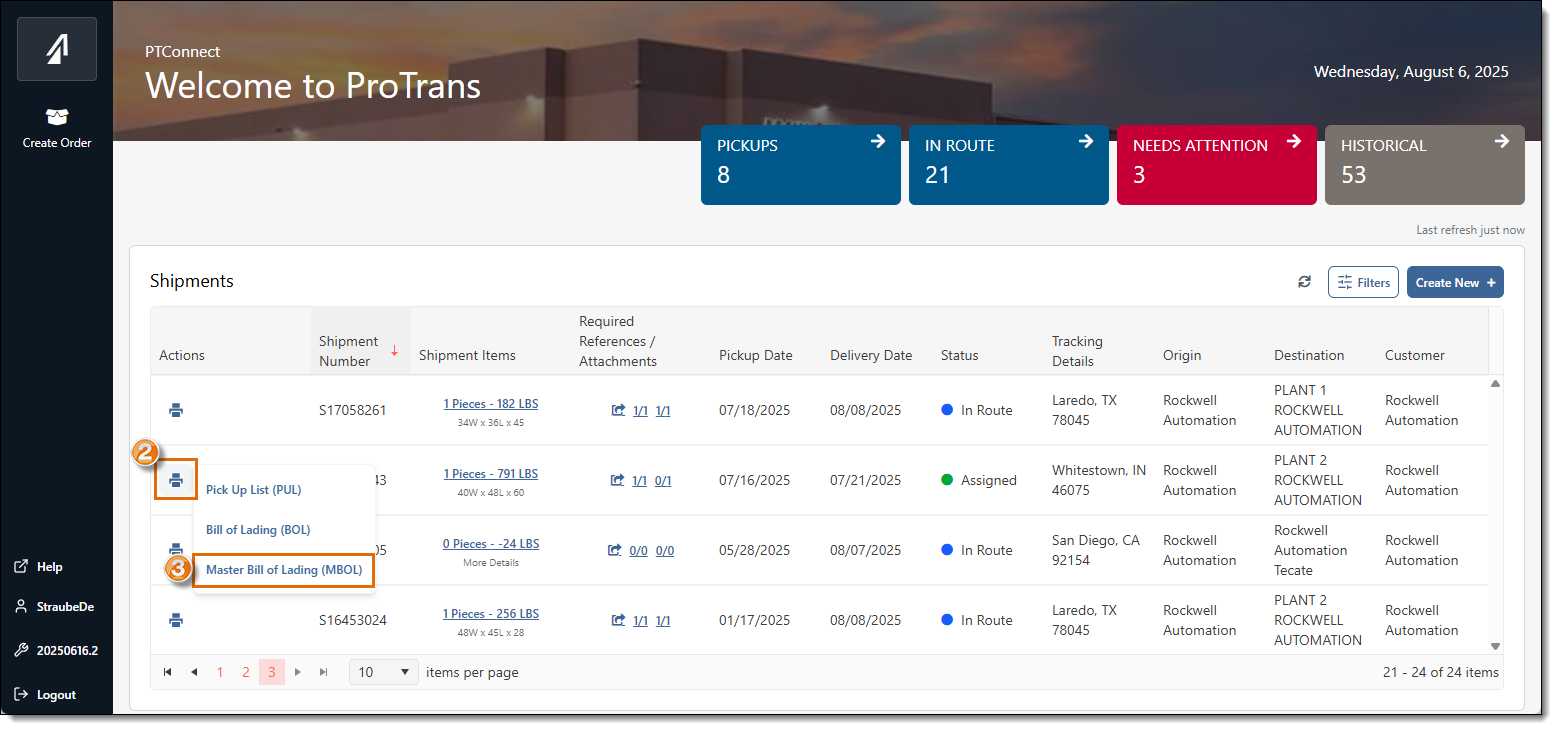Select Pick Up List (PUL) option
This screenshot has width=1557, height=730.
(x=253, y=490)
